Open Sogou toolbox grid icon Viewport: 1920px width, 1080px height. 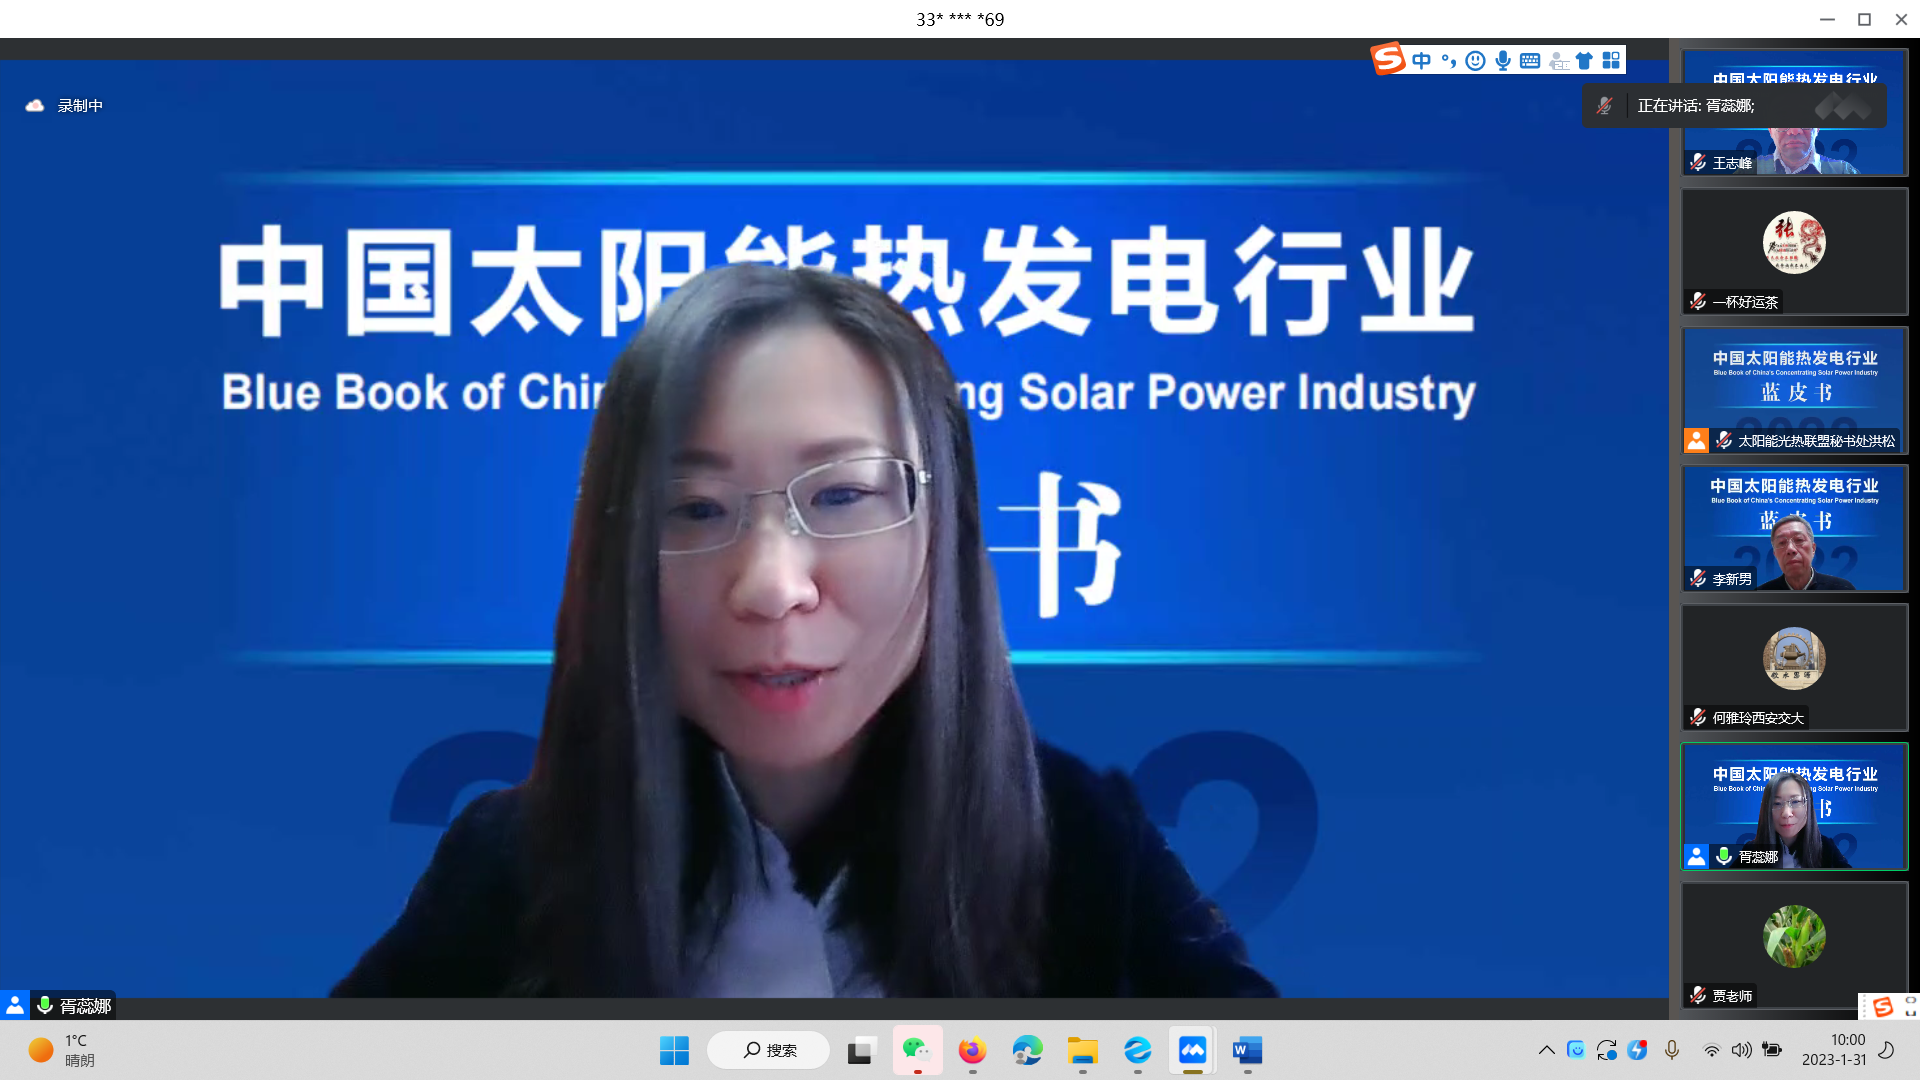[1611, 61]
